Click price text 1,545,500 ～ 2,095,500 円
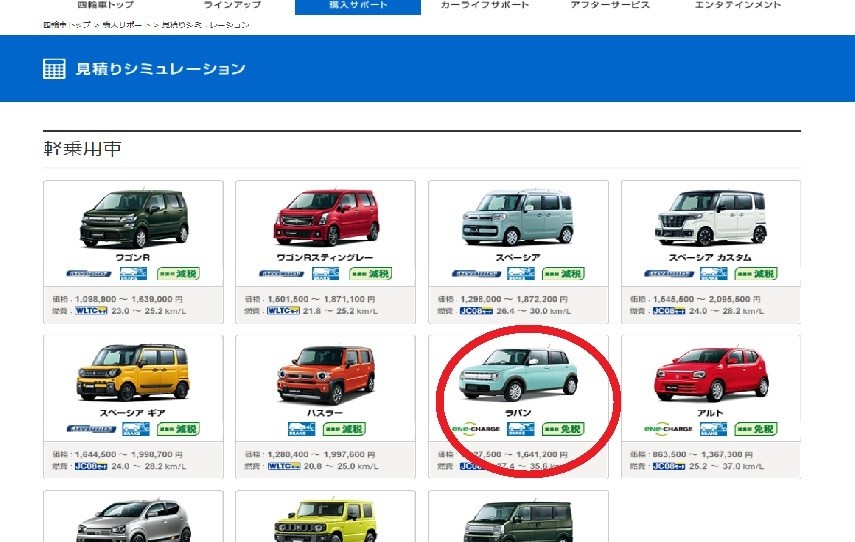This screenshot has width=855, height=542. (706, 299)
